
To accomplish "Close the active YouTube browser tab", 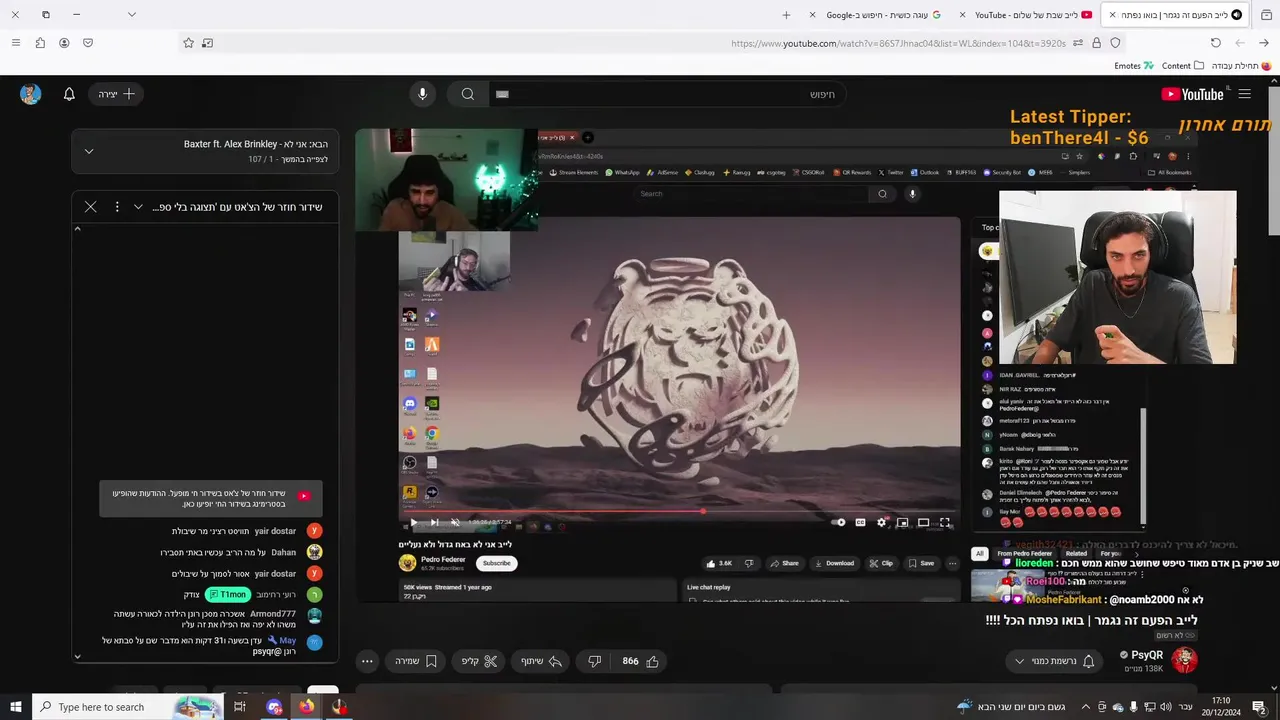I will coord(1112,15).
